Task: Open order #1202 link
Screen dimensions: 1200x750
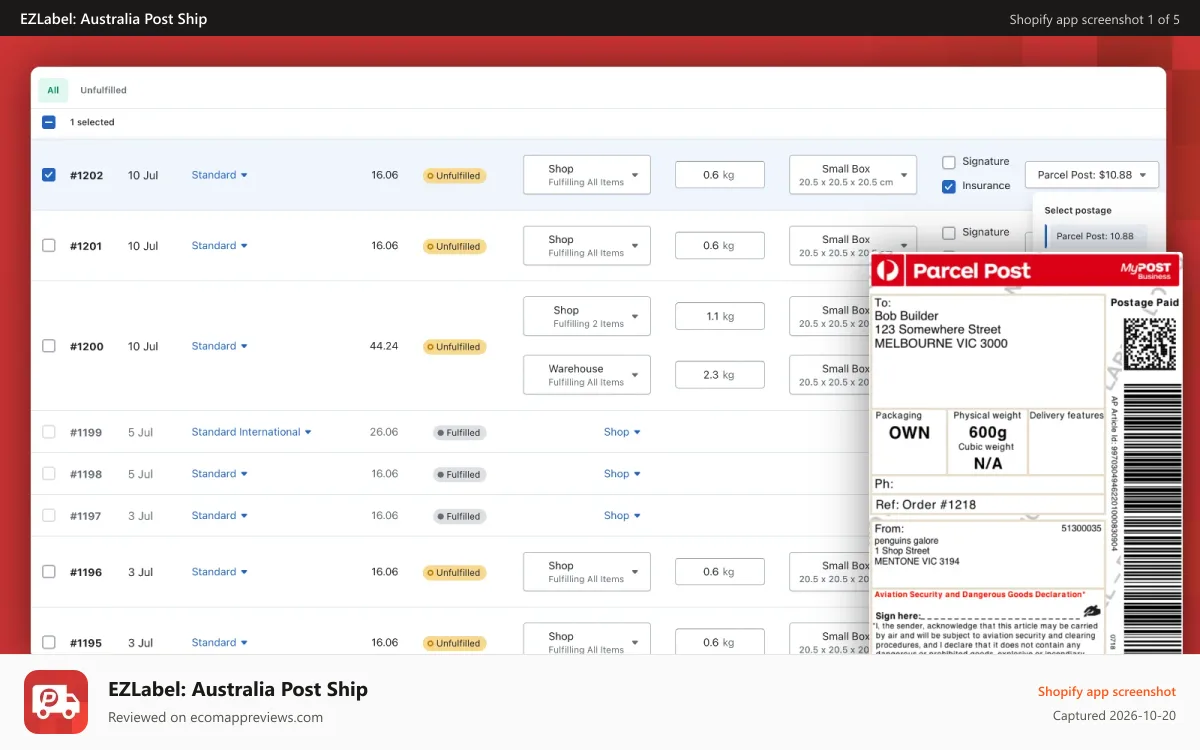Action: click(x=86, y=176)
